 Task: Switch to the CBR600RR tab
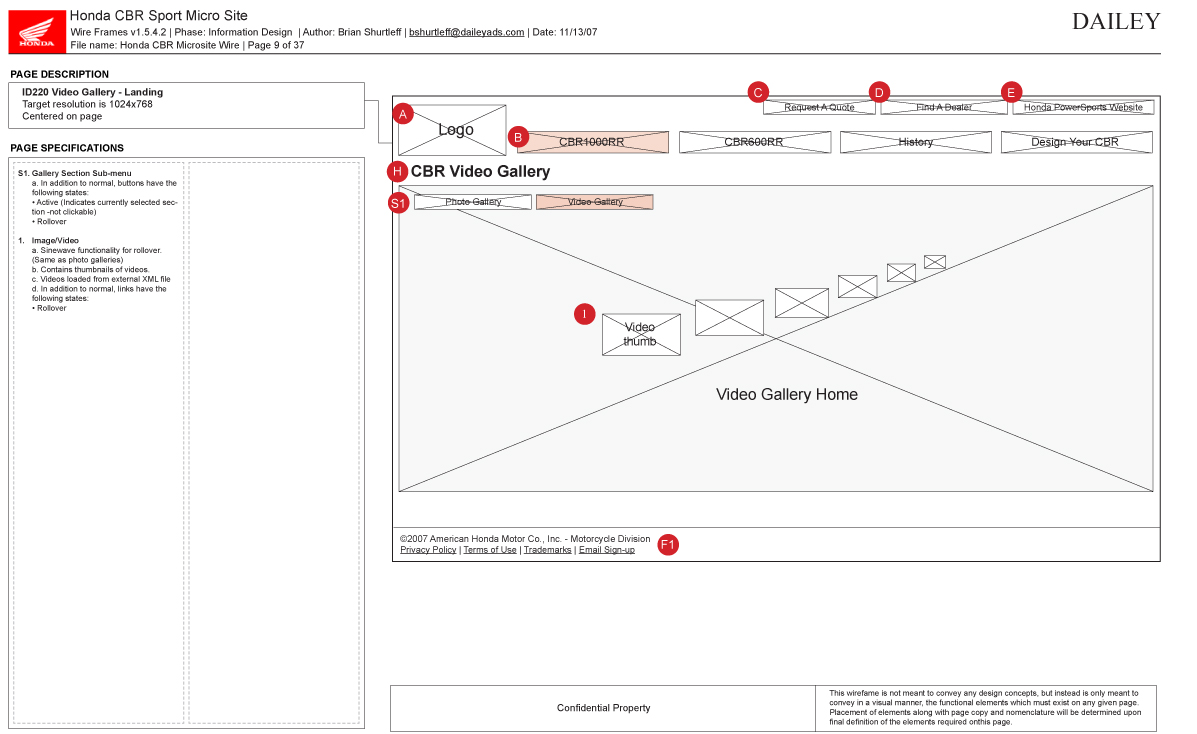tap(754, 142)
